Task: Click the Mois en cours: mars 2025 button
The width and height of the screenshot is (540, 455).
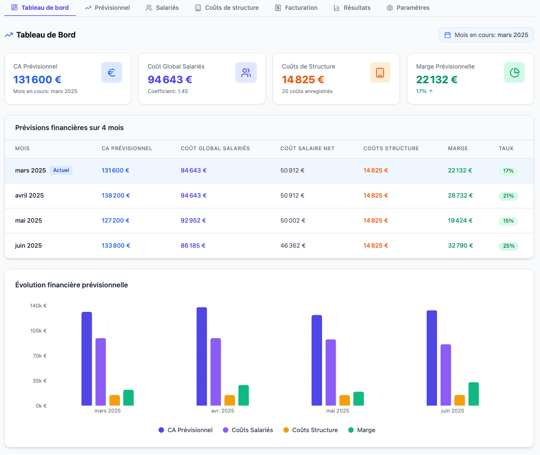Action: coord(486,35)
